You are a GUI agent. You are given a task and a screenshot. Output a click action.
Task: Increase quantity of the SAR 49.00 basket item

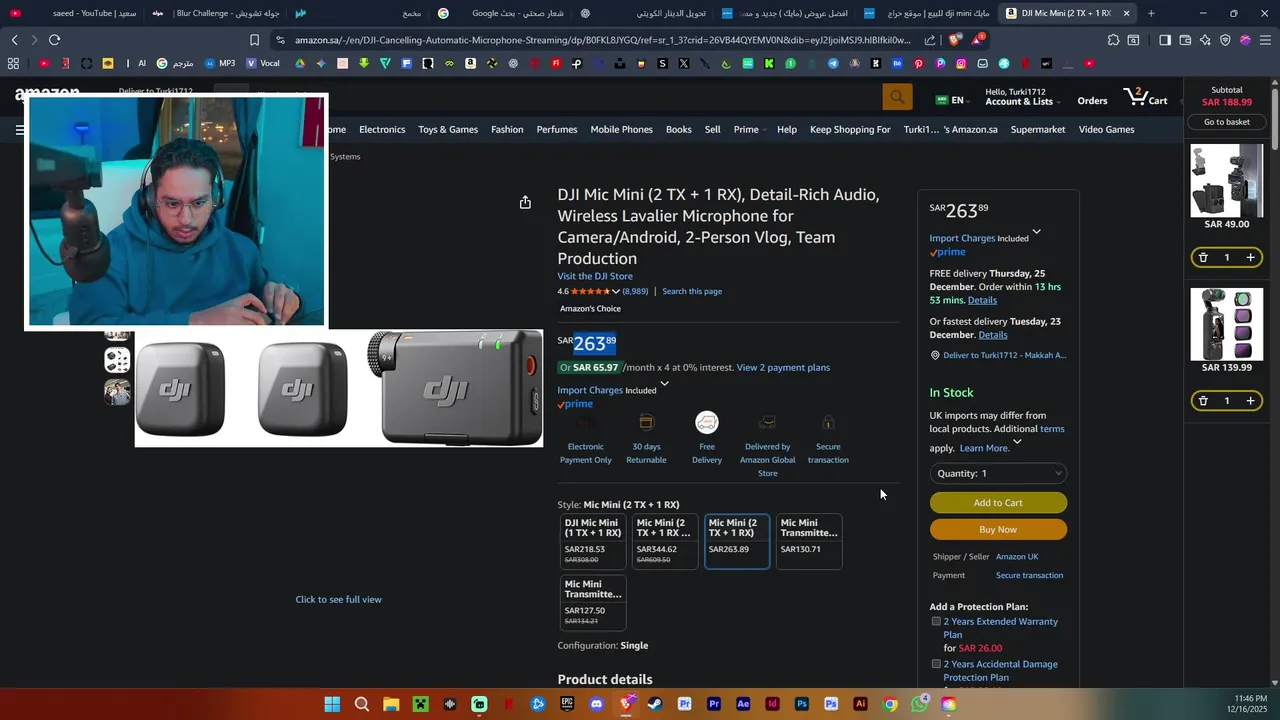pos(1250,257)
